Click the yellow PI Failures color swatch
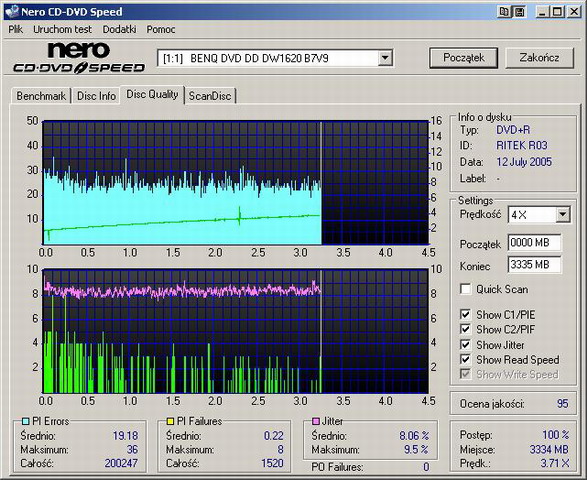The image size is (587, 480). pos(170,421)
